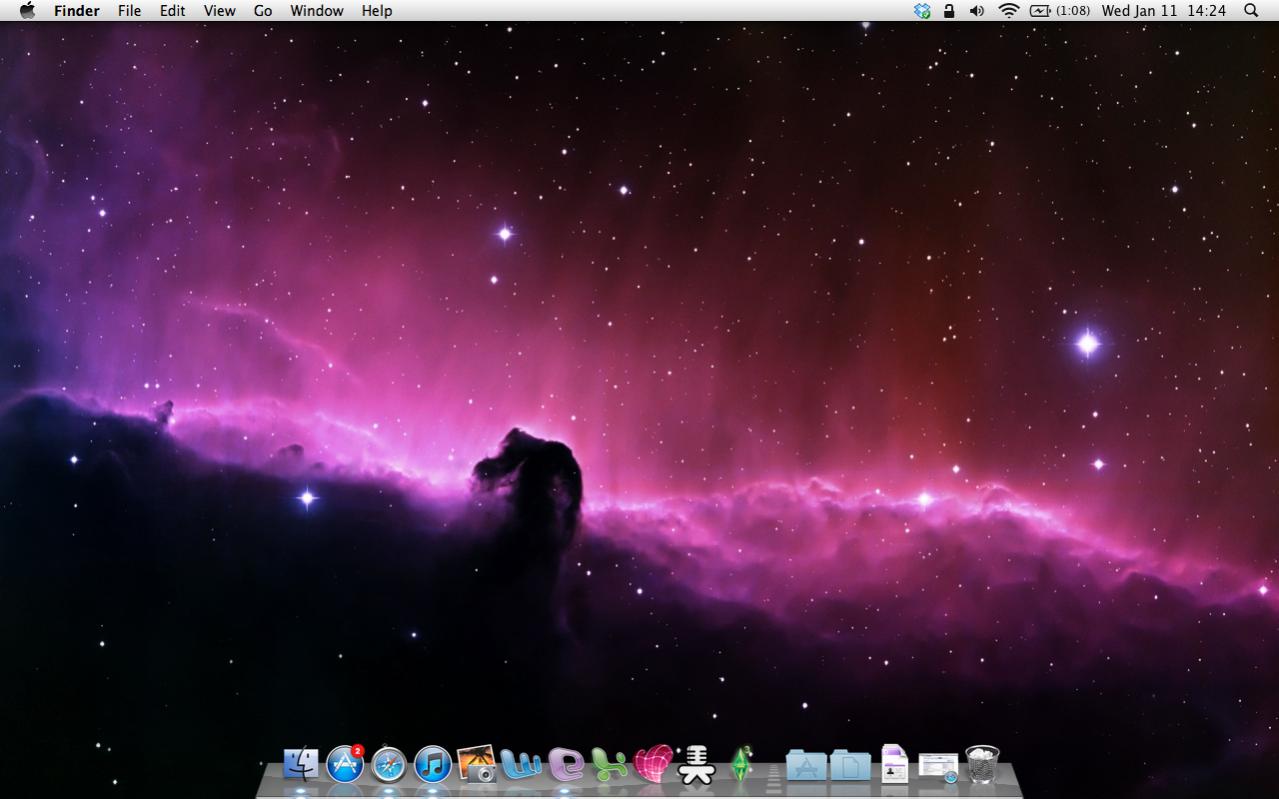Open the Window menu
The image size is (1279, 799).
pos(317,11)
